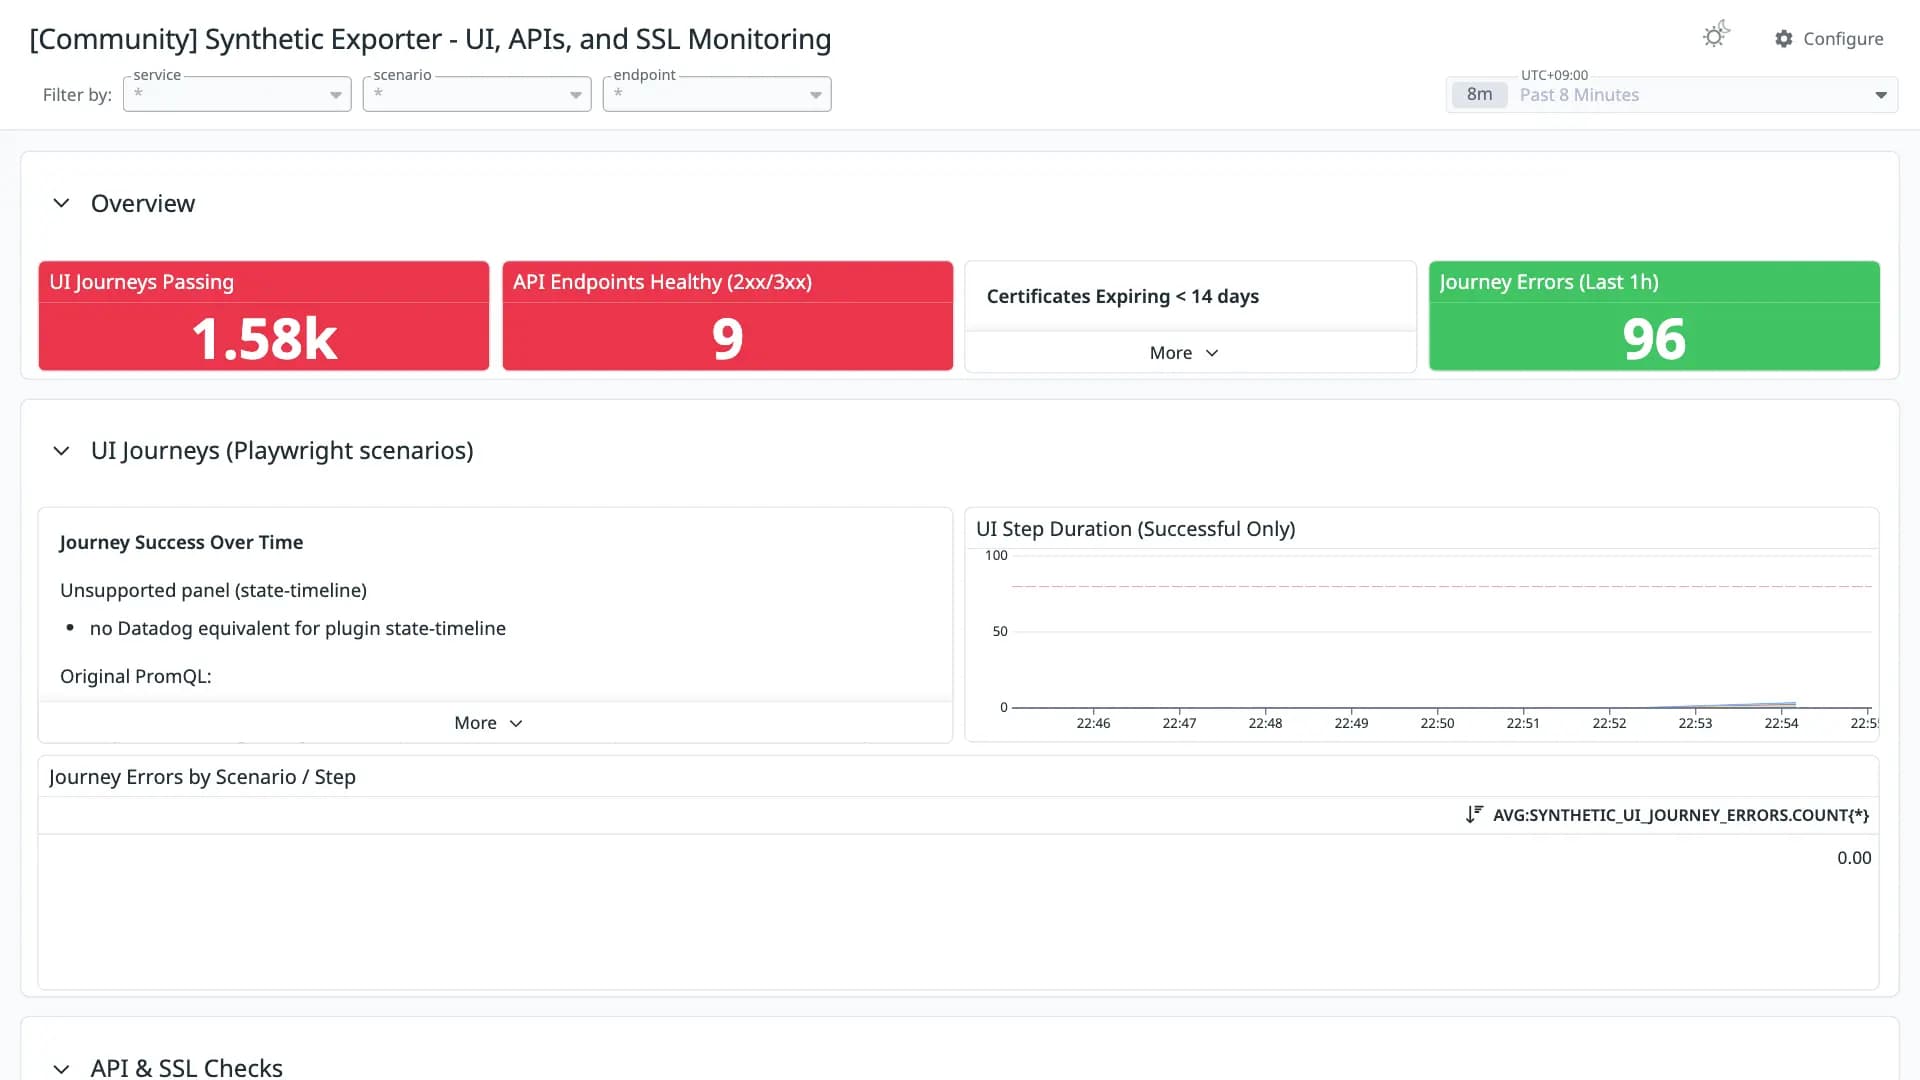
Task: Click the Configure label
Action: [x=1843, y=39]
